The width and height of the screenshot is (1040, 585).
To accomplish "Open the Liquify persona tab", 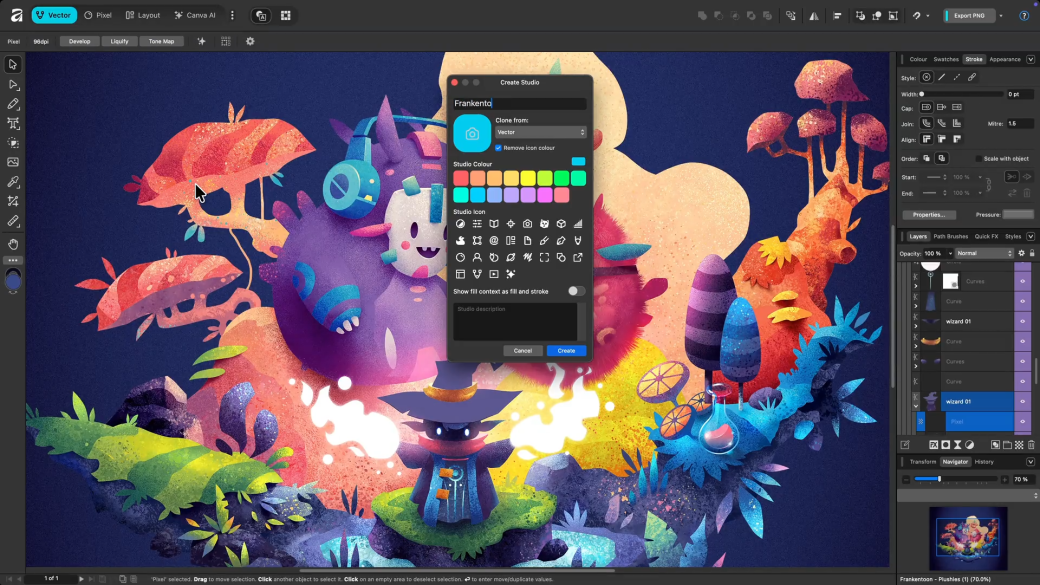I will click(x=120, y=41).
